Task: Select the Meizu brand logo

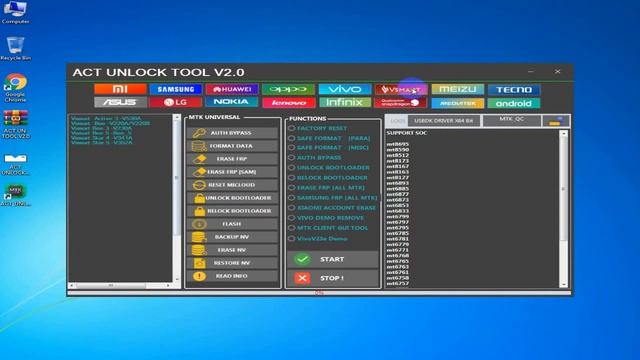Action: pyautogui.click(x=458, y=89)
